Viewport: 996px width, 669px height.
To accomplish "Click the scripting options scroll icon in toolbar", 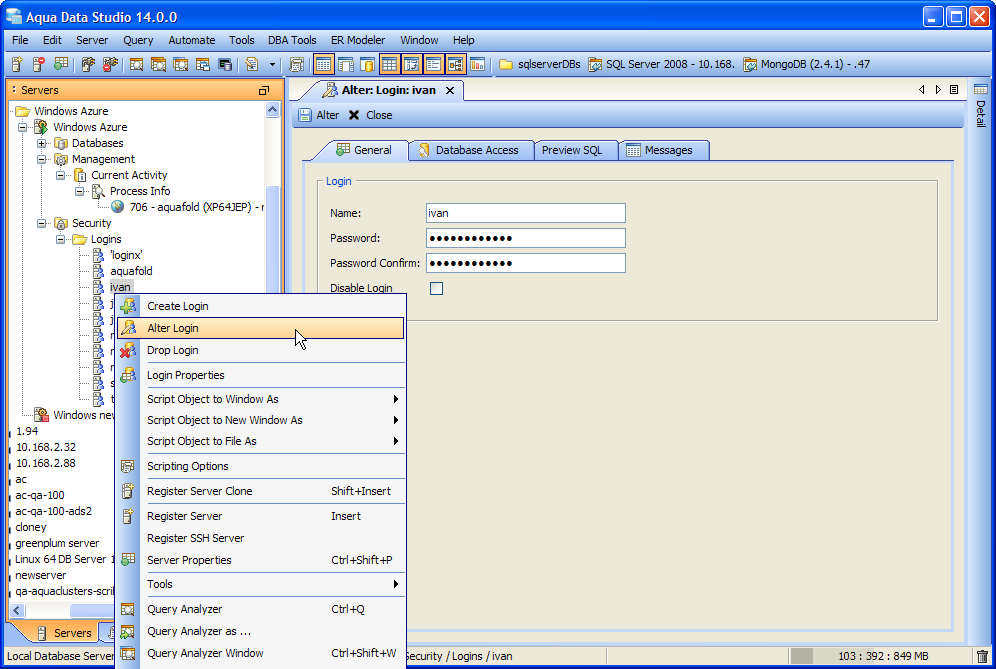I will [x=296, y=64].
